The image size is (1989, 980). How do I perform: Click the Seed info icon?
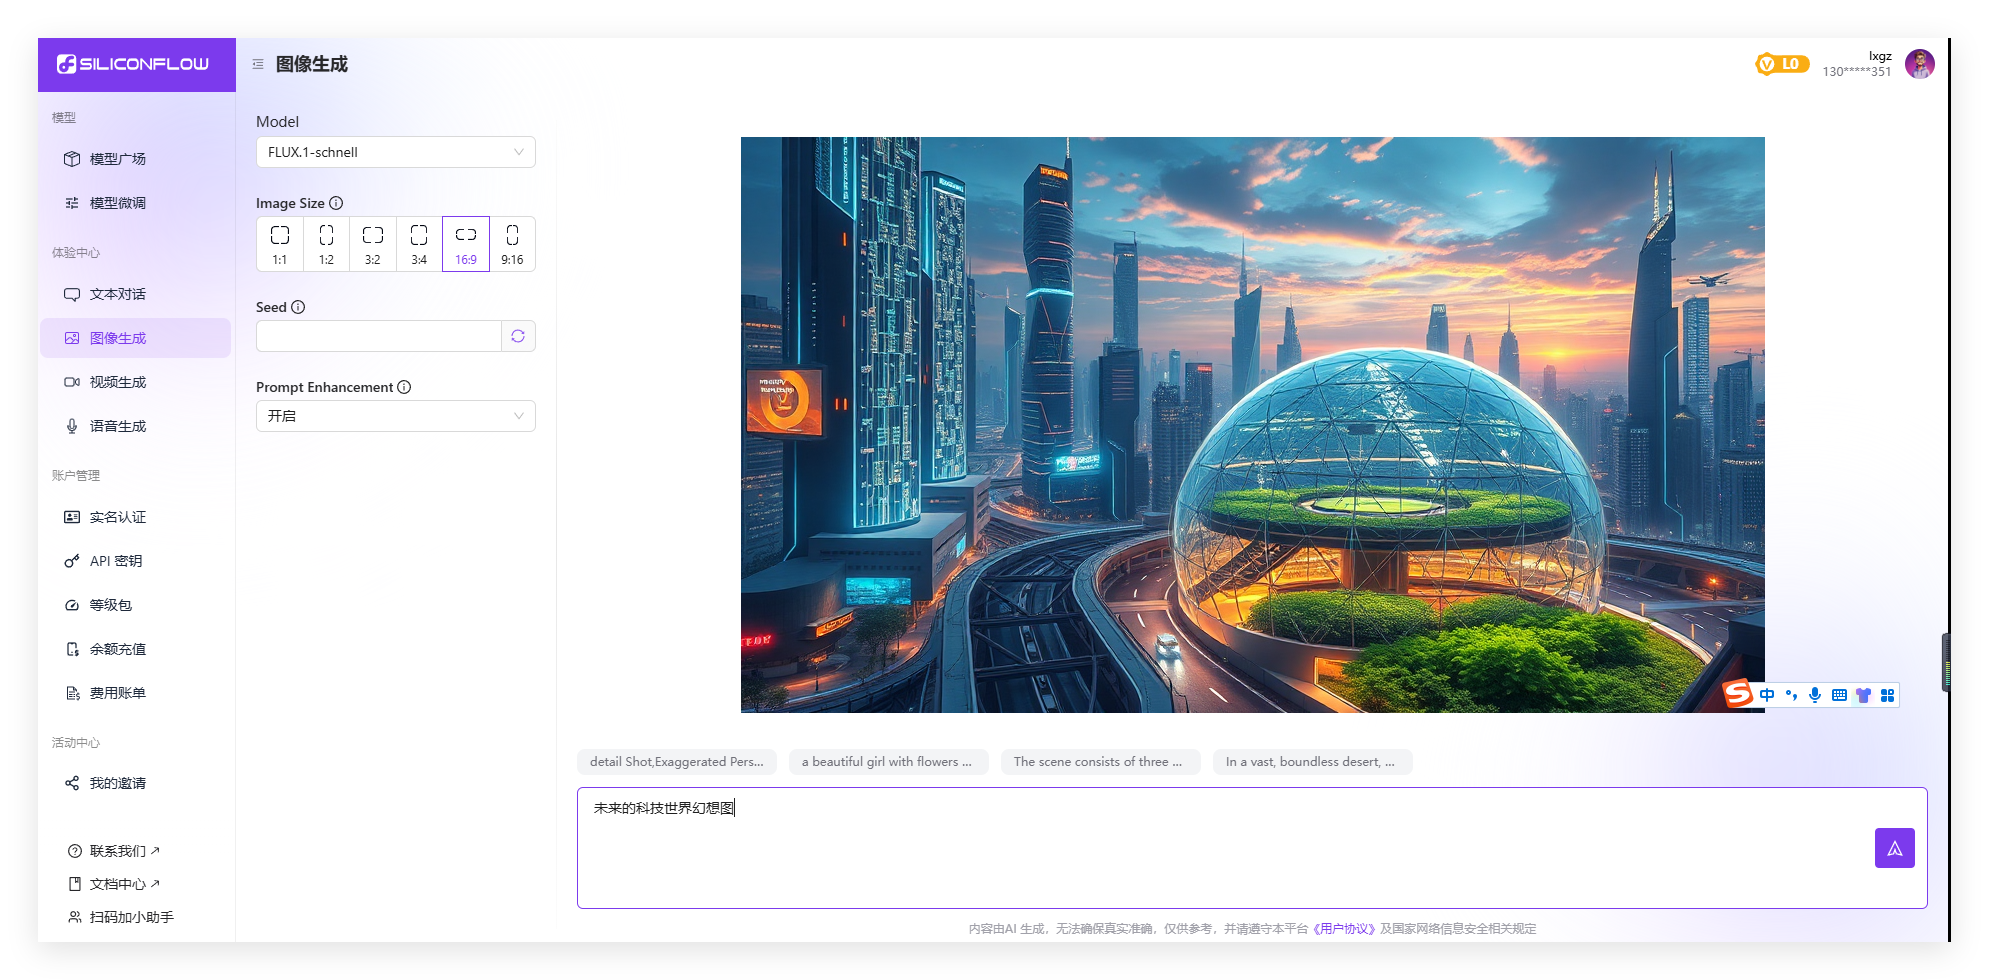(x=298, y=307)
